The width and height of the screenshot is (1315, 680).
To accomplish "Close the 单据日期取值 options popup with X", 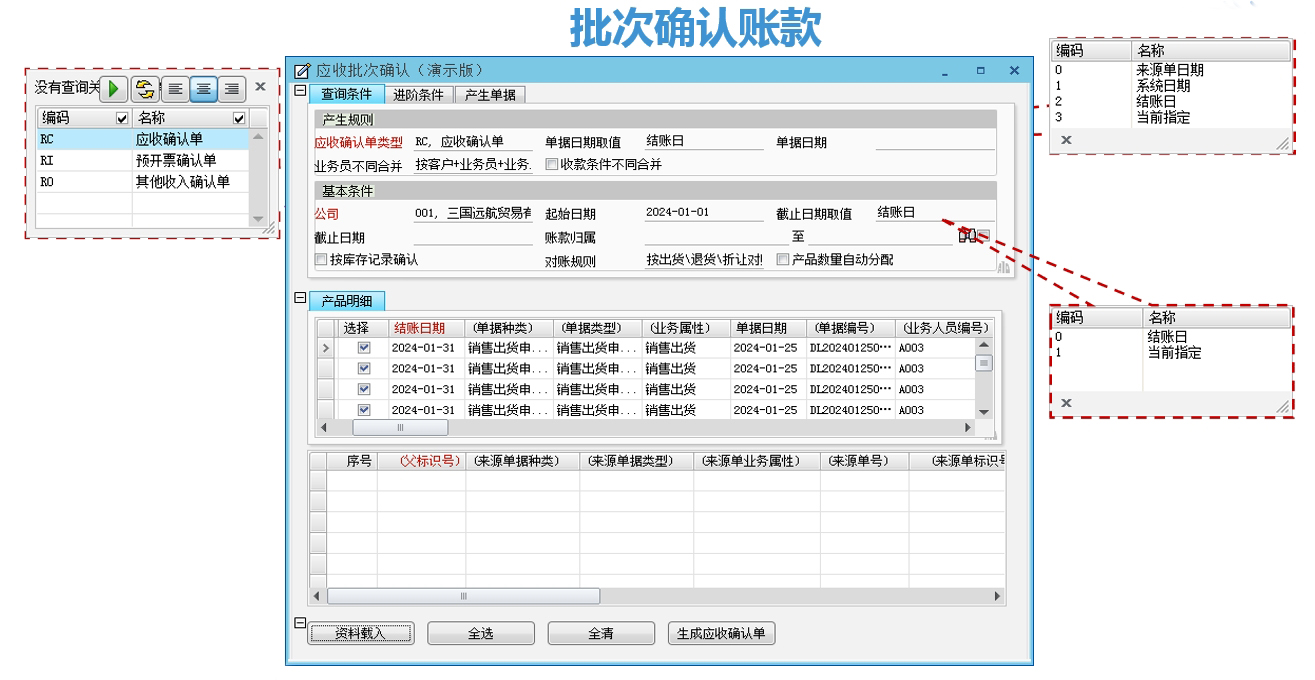I will (1066, 140).
